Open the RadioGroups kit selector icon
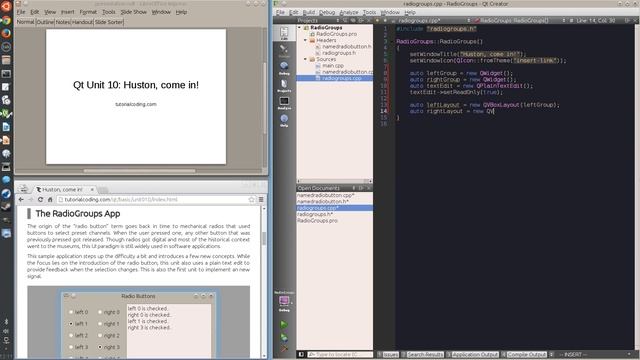The image size is (640, 360). [284, 301]
